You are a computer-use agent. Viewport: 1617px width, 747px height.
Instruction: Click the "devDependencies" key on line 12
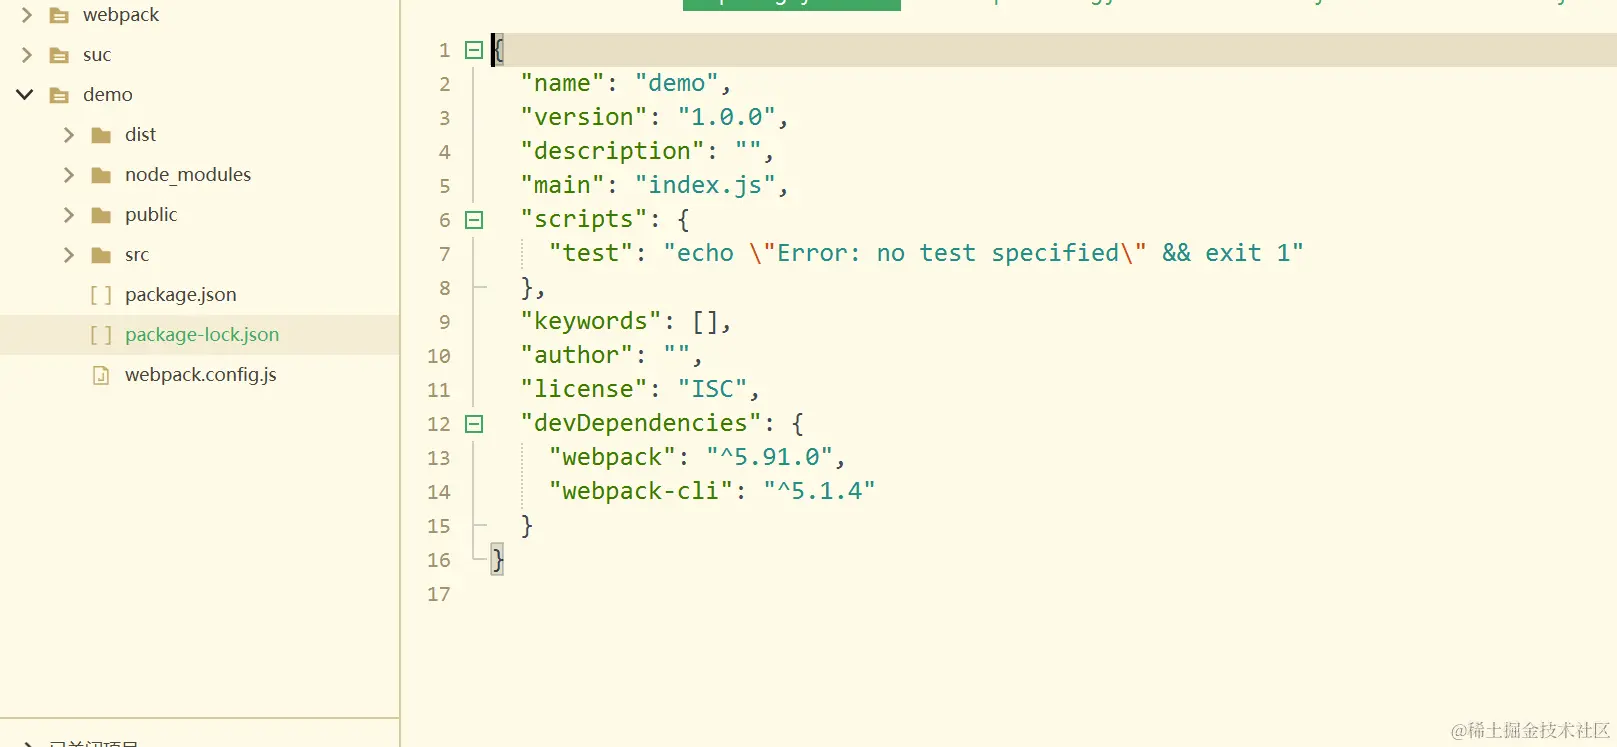click(641, 423)
